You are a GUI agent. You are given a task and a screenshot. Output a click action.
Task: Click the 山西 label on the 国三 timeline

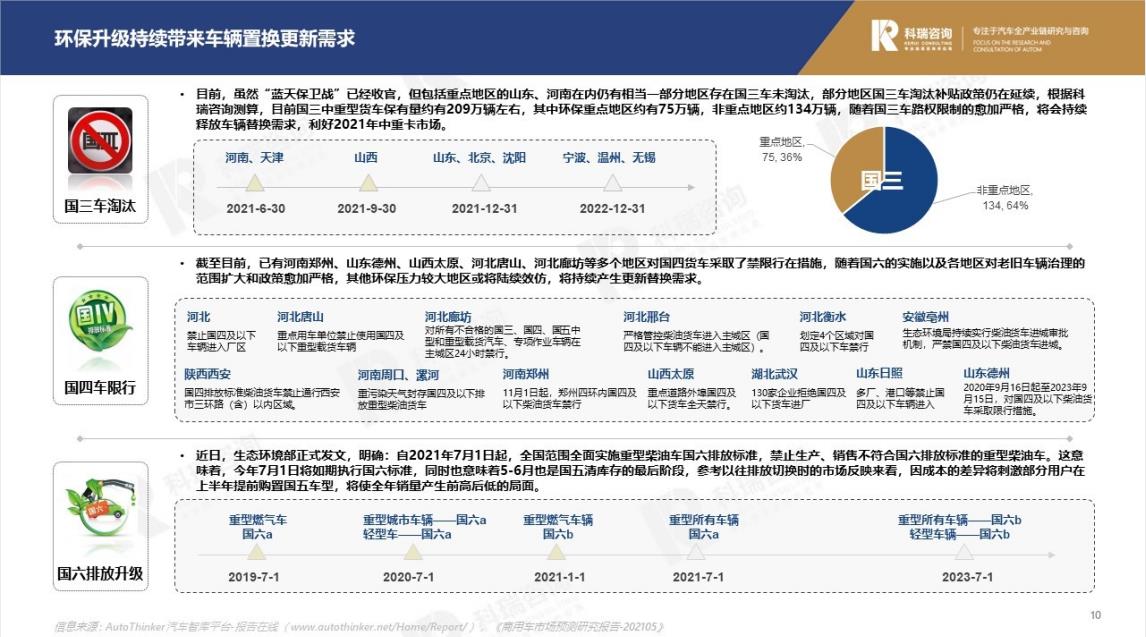pyautogui.click(x=365, y=158)
